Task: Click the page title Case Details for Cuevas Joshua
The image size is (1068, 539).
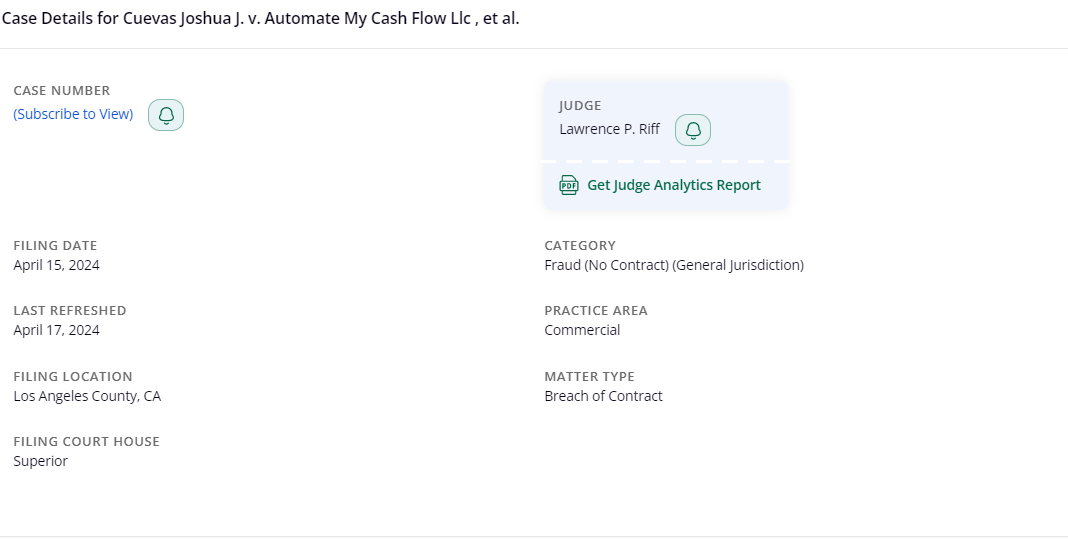Action: coord(260,18)
